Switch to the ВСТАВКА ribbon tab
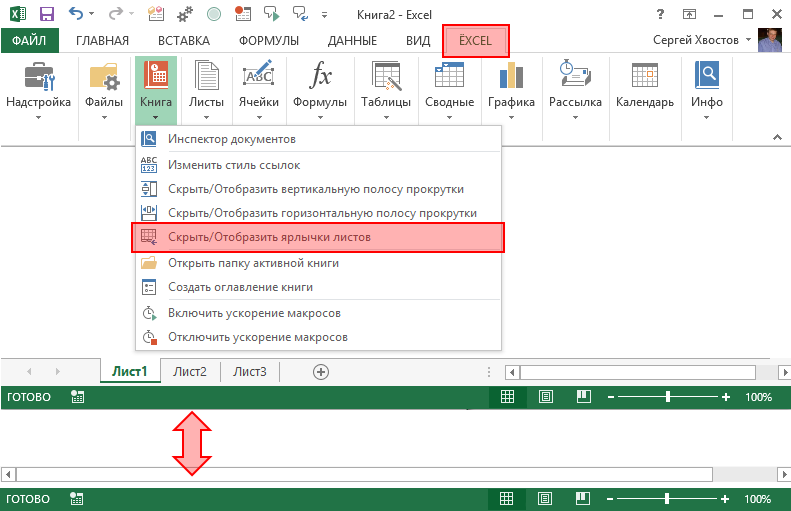Viewport: 791px width, 511px height. 184,40
